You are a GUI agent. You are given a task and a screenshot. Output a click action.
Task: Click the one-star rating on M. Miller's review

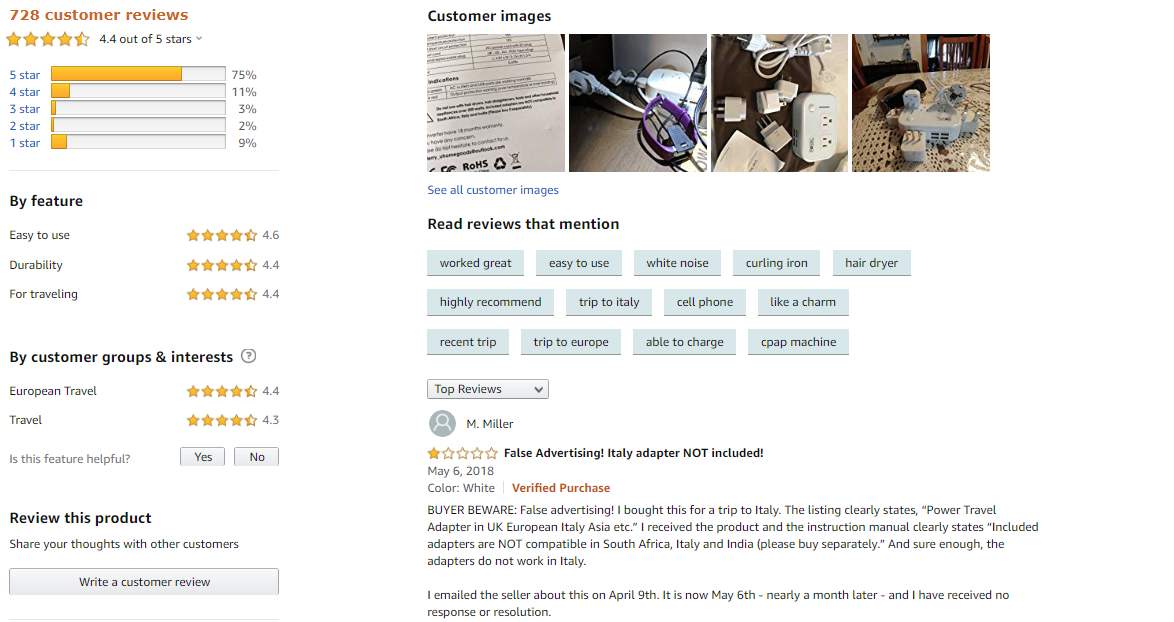click(x=462, y=453)
